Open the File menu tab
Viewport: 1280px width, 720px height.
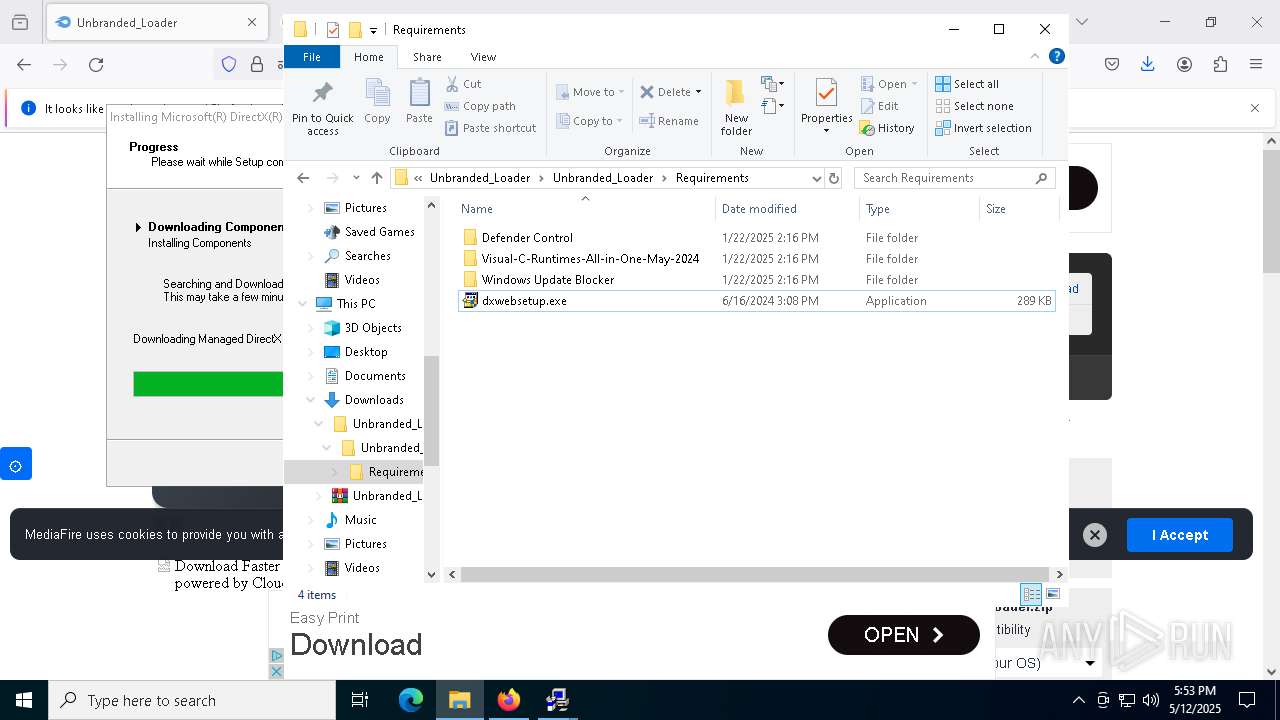tap(312, 57)
